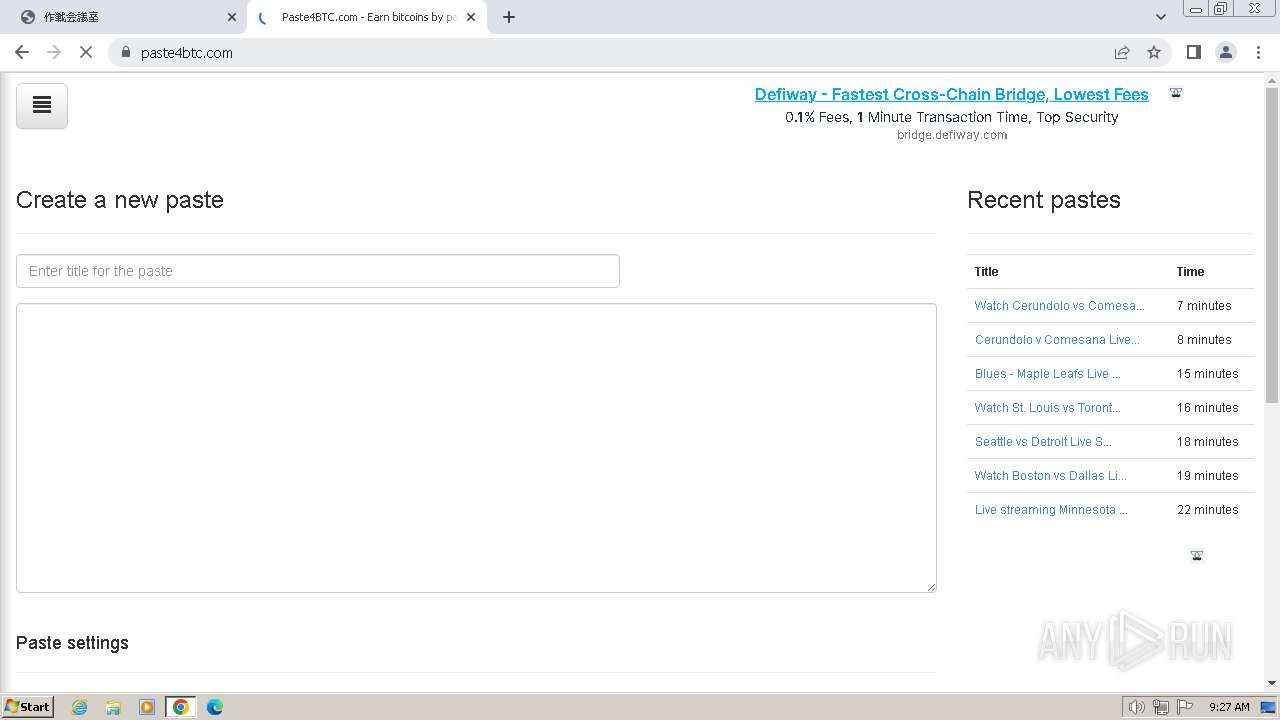
Task: Click the textarea resize grip corner
Action: point(931,587)
